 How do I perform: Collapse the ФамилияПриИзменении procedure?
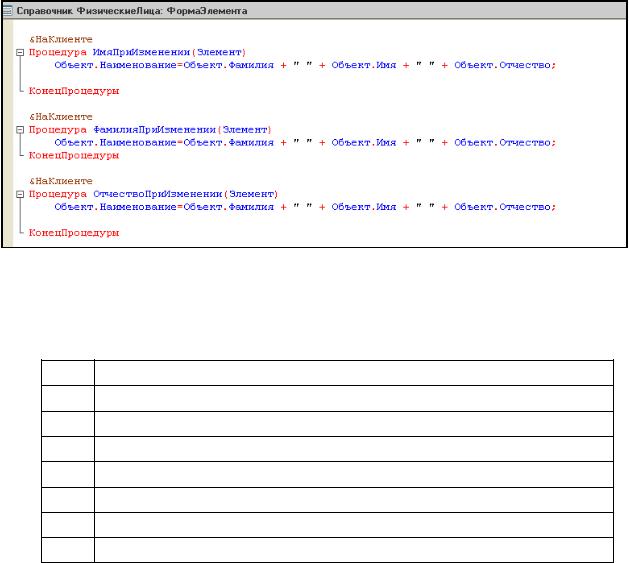pos(20,130)
